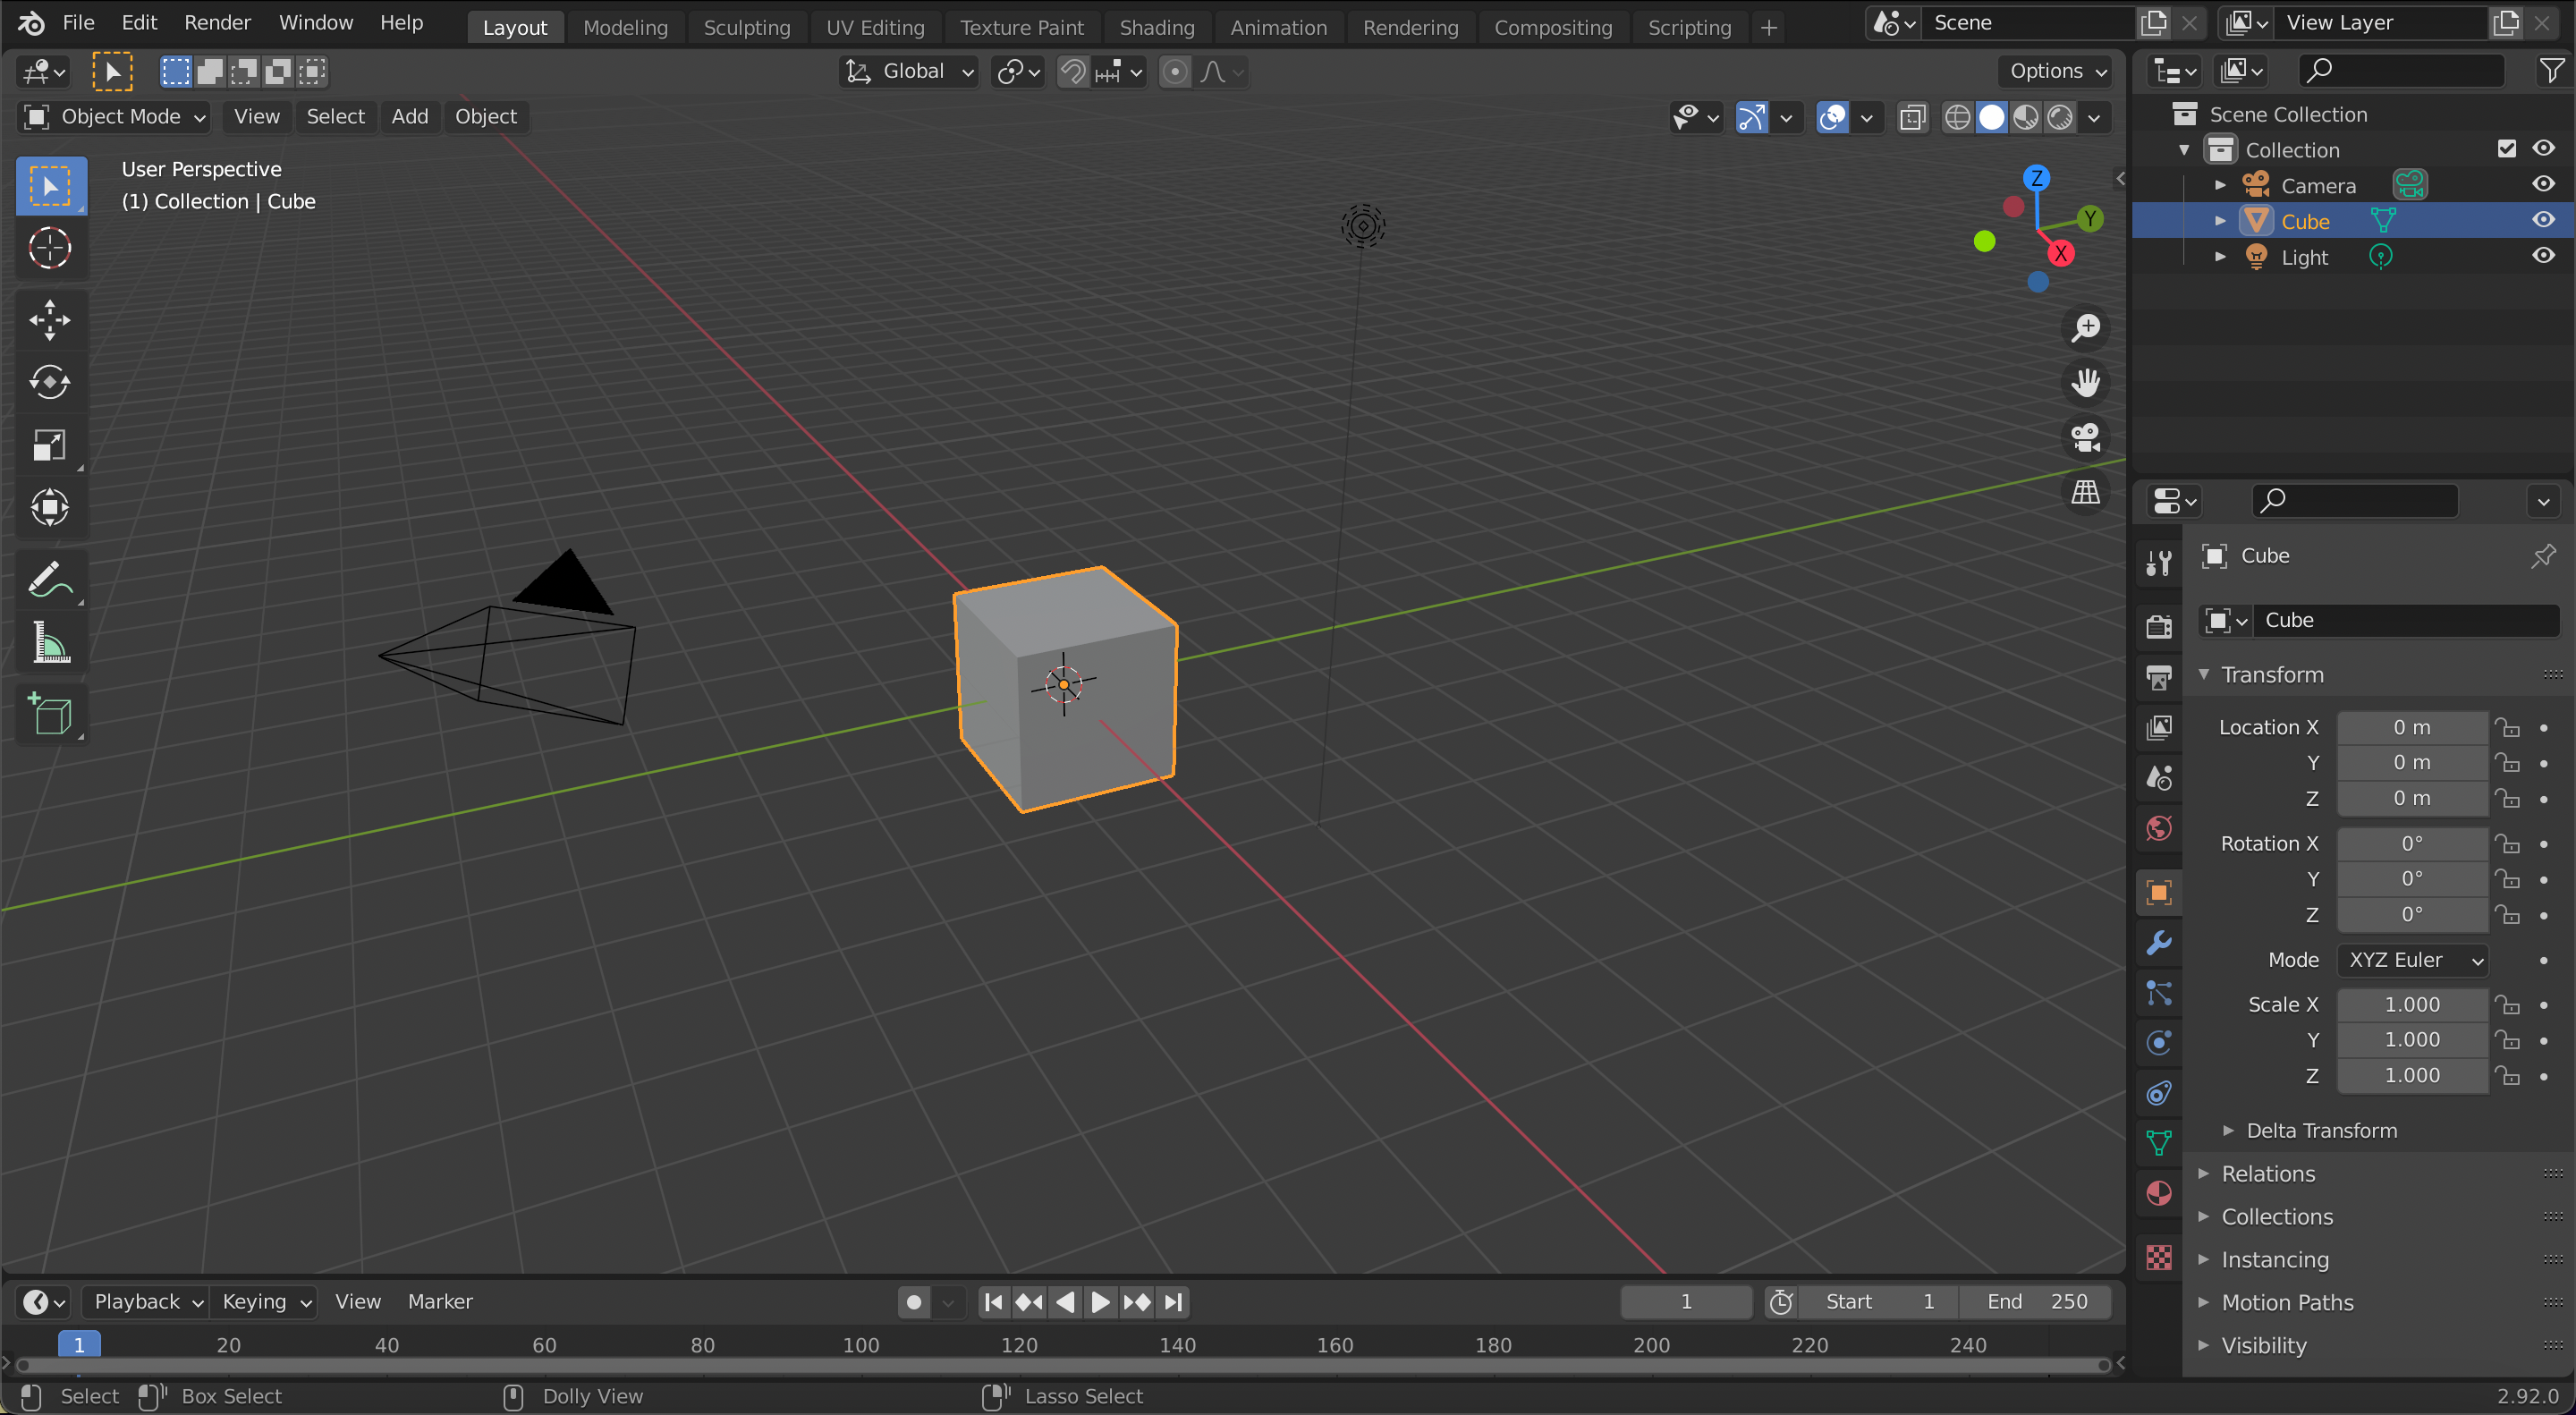
Task: Click the Object menu in header
Action: point(486,115)
